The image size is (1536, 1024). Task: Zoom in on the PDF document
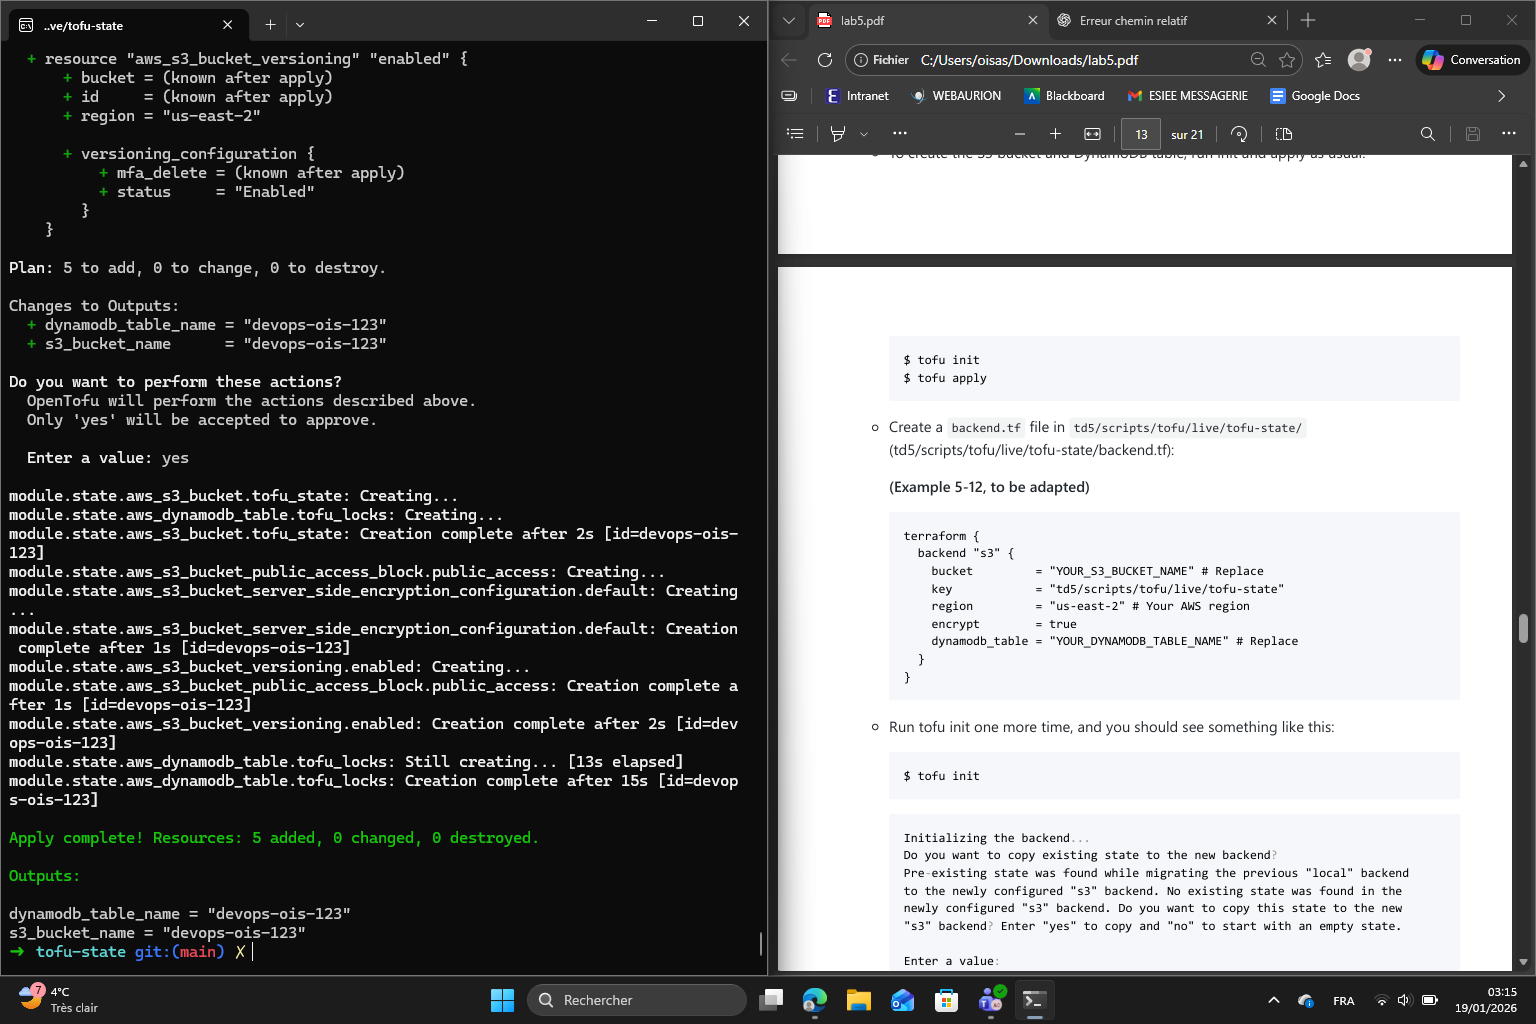[1055, 134]
